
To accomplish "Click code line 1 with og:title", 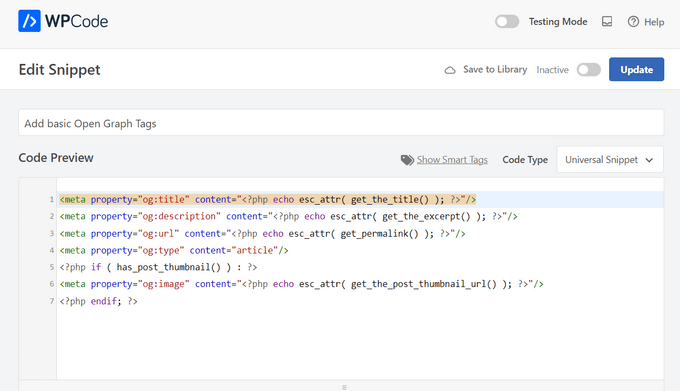I will click(268, 199).
